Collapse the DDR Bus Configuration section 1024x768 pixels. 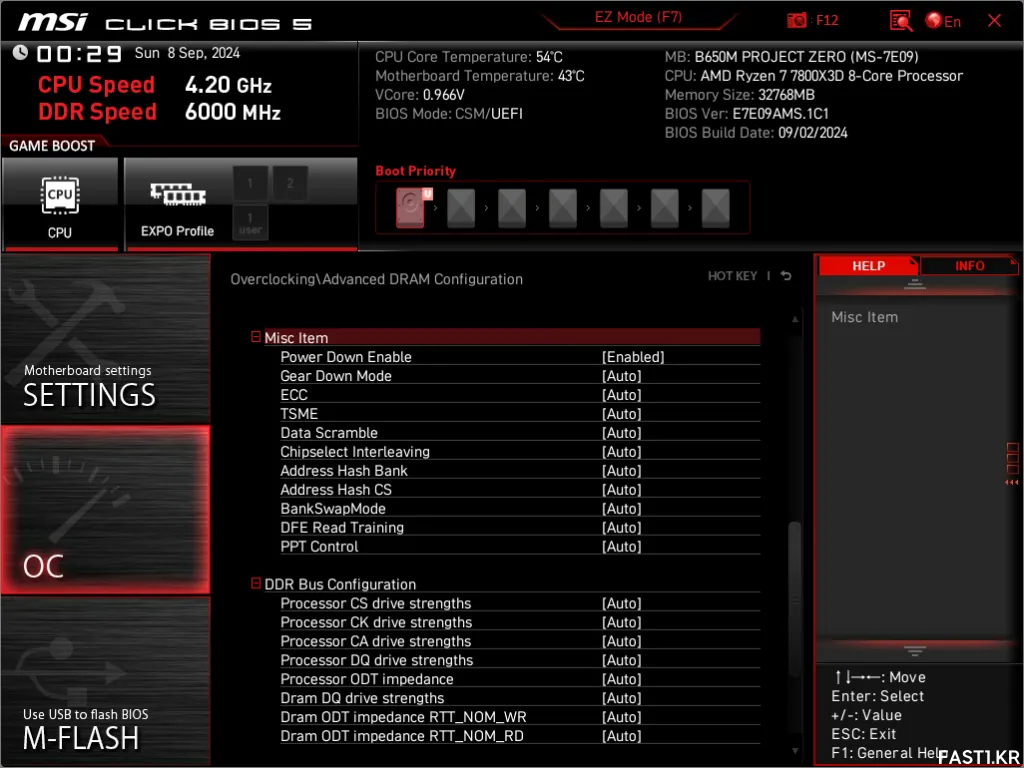(256, 584)
